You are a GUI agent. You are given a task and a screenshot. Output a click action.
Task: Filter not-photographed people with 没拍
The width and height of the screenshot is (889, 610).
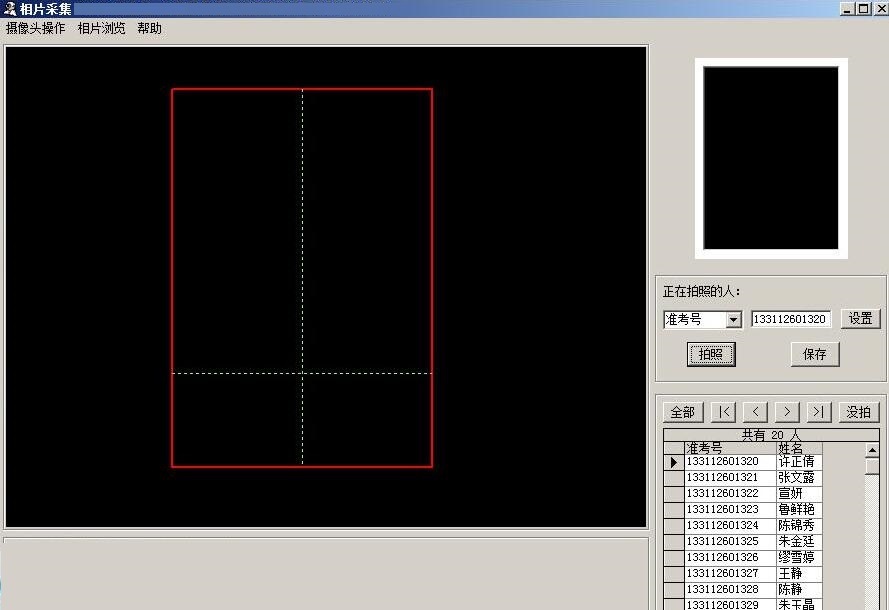click(858, 412)
